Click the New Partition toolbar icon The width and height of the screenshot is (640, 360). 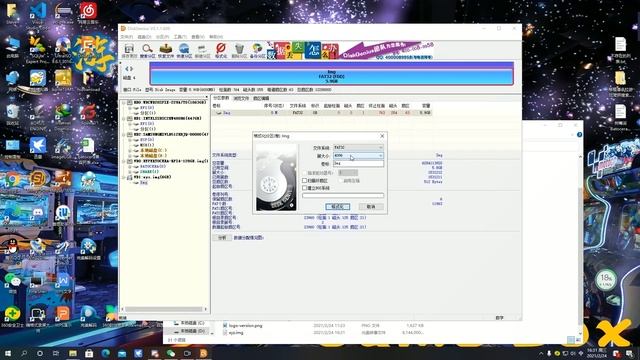point(202,50)
